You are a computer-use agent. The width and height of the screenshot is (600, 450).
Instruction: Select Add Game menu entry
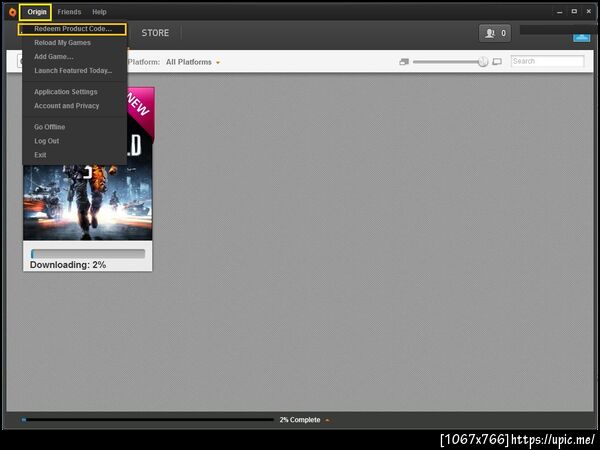[54, 57]
